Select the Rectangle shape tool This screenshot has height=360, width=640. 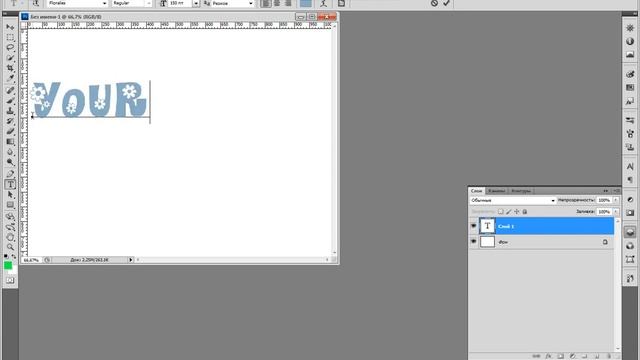(x=10, y=205)
